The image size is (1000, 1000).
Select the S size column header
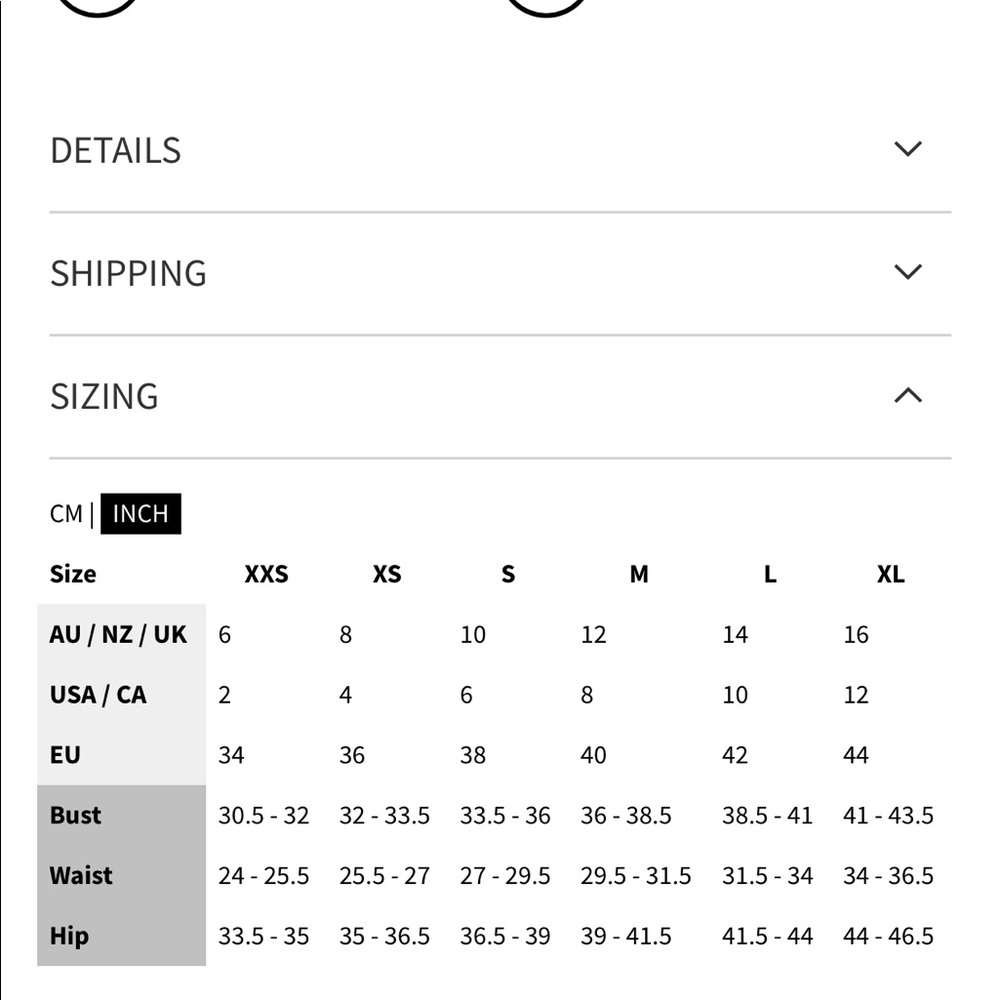[x=508, y=574]
